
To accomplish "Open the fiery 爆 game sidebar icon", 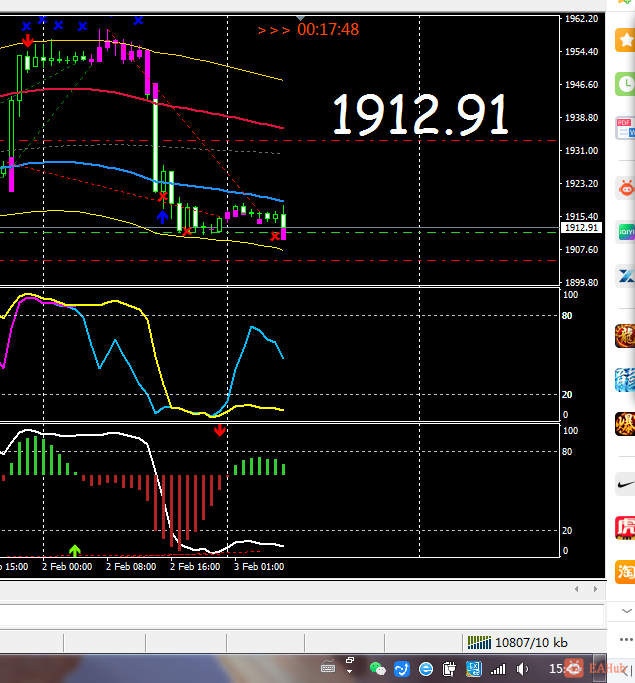I will [625, 424].
